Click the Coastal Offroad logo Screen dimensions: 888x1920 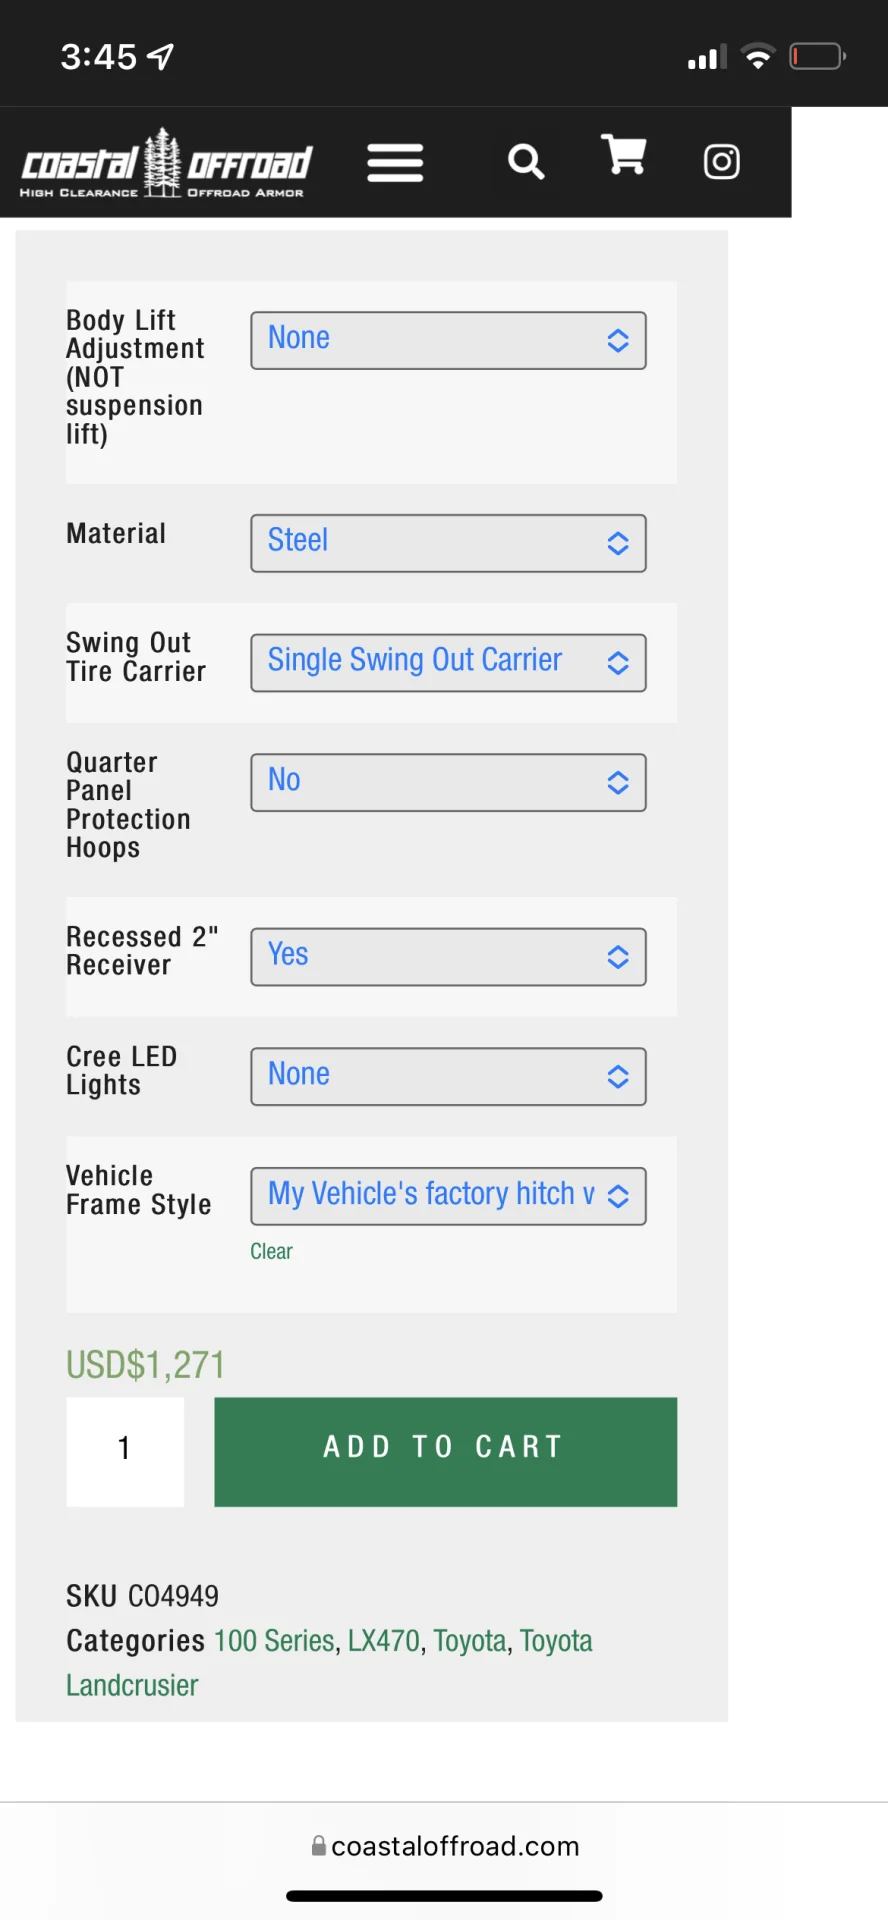pos(166,163)
